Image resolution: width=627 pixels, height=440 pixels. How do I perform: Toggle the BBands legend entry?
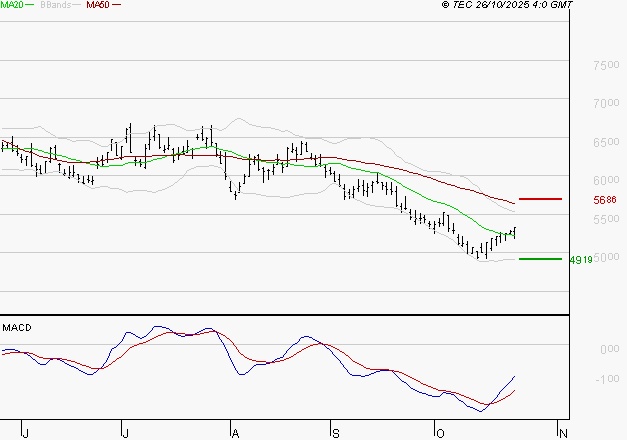click(x=56, y=5)
